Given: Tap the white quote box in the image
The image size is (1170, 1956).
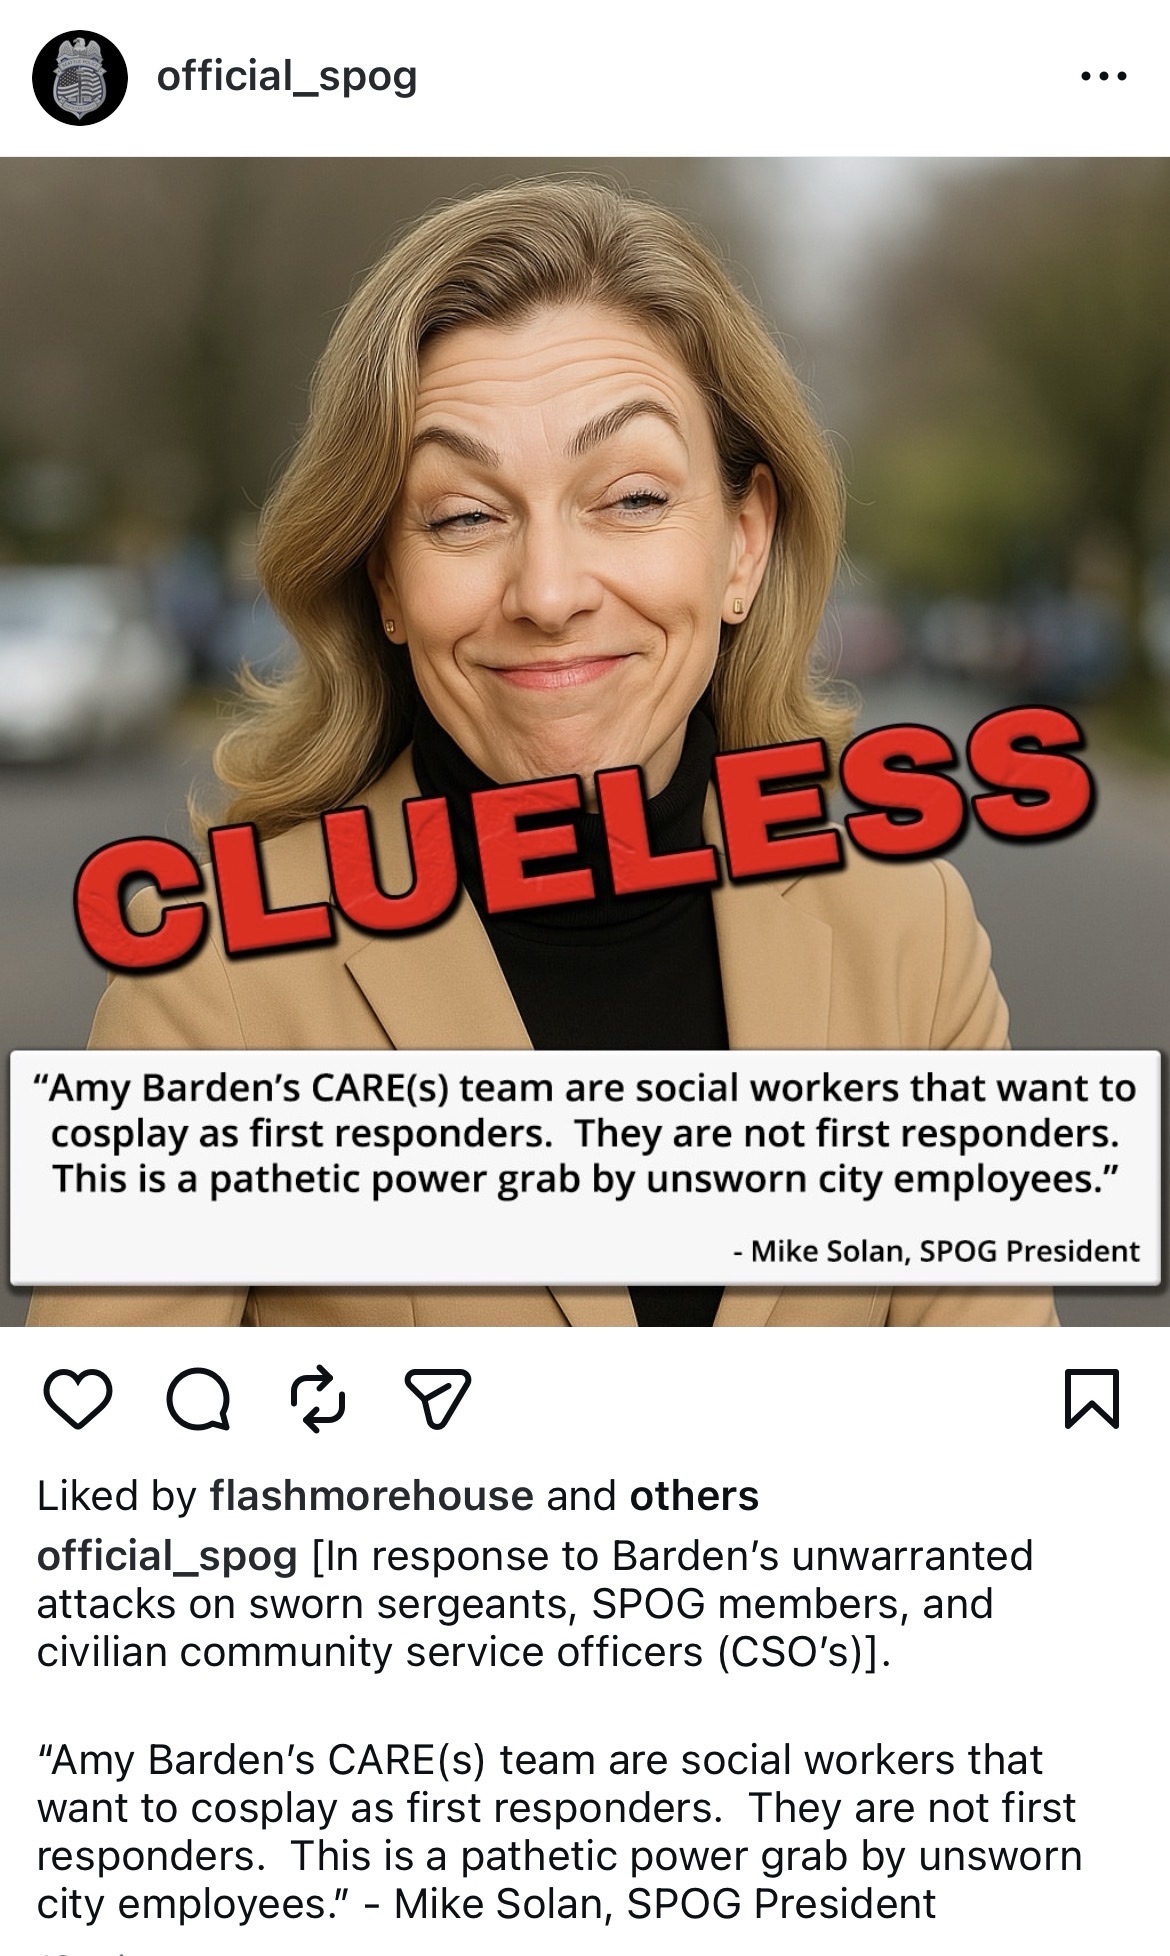Looking at the screenshot, I should pyautogui.click(x=586, y=1167).
